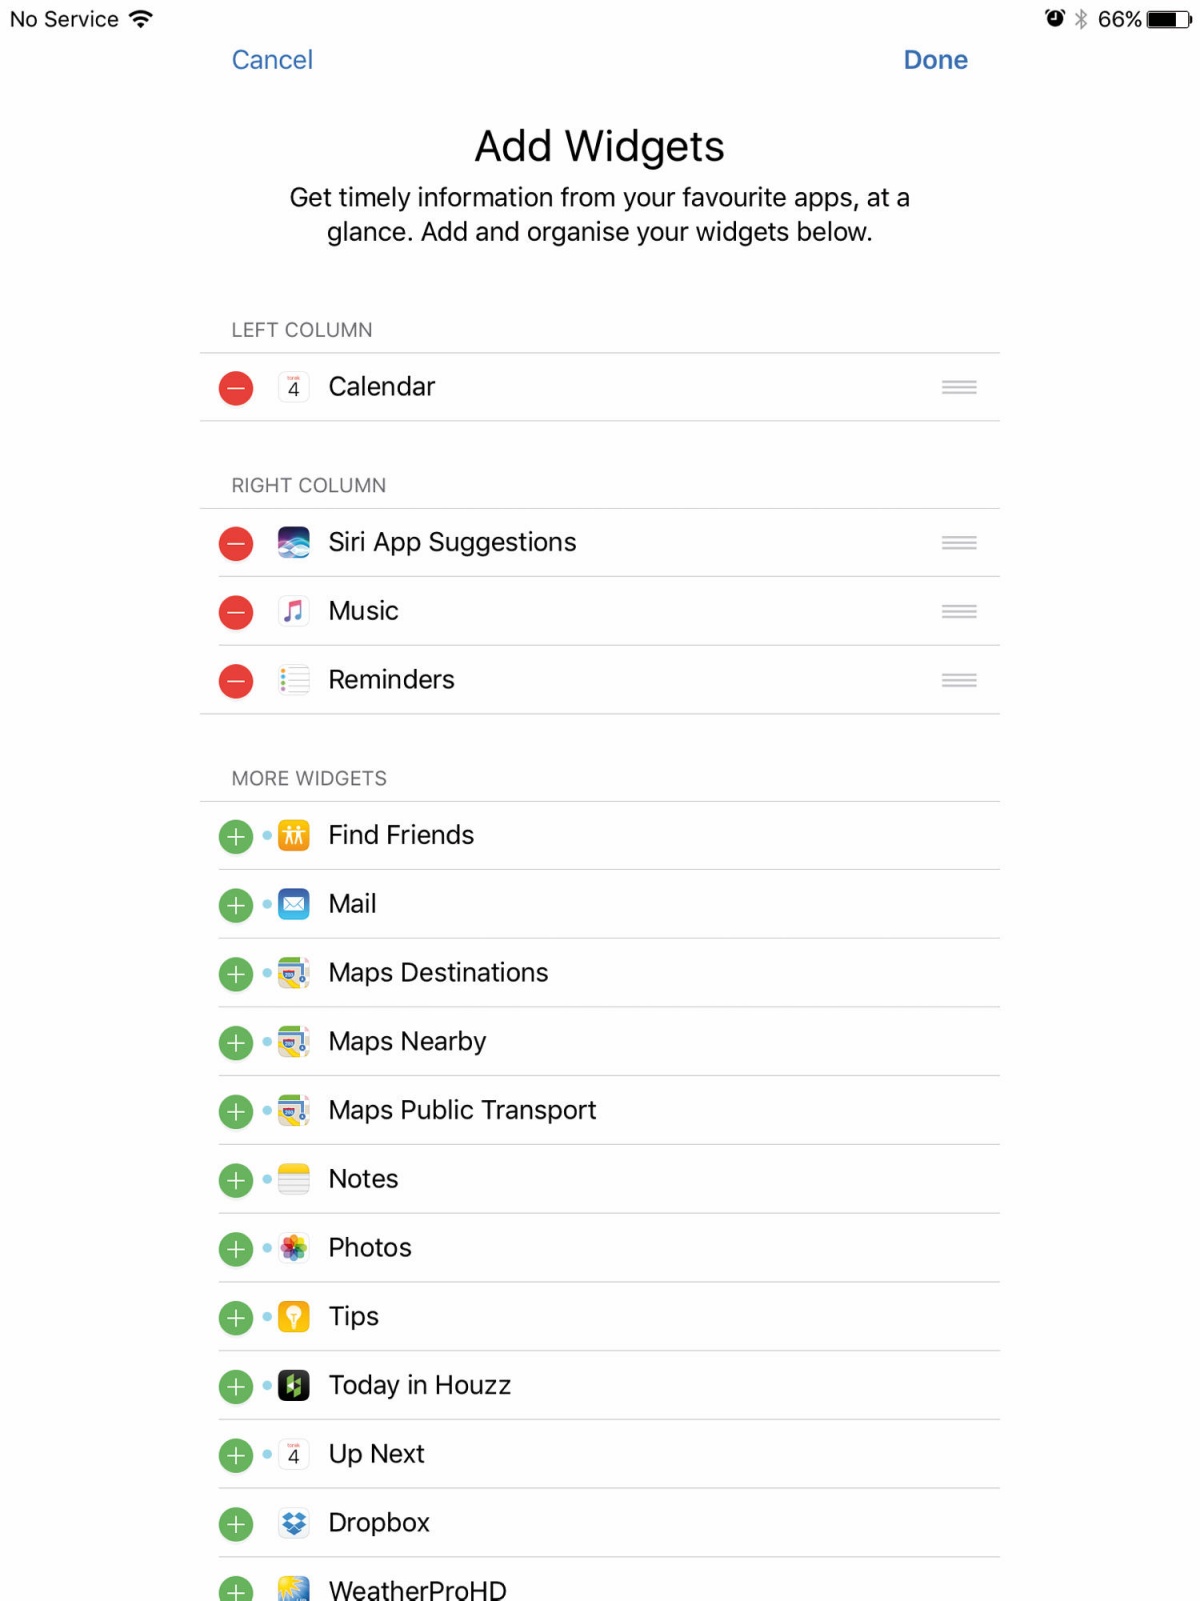Confirm changes with Done
Image resolution: width=1200 pixels, height=1601 pixels.
tap(935, 60)
